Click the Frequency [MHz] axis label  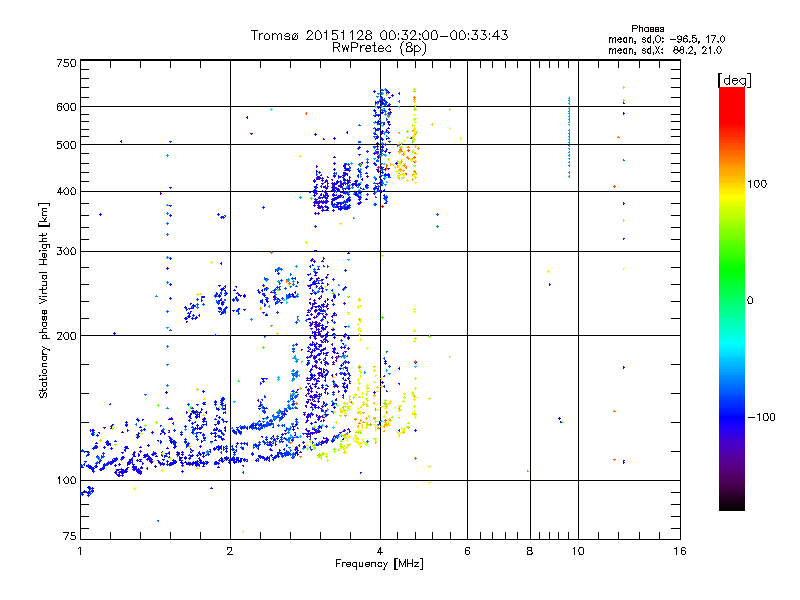click(379, 564)
